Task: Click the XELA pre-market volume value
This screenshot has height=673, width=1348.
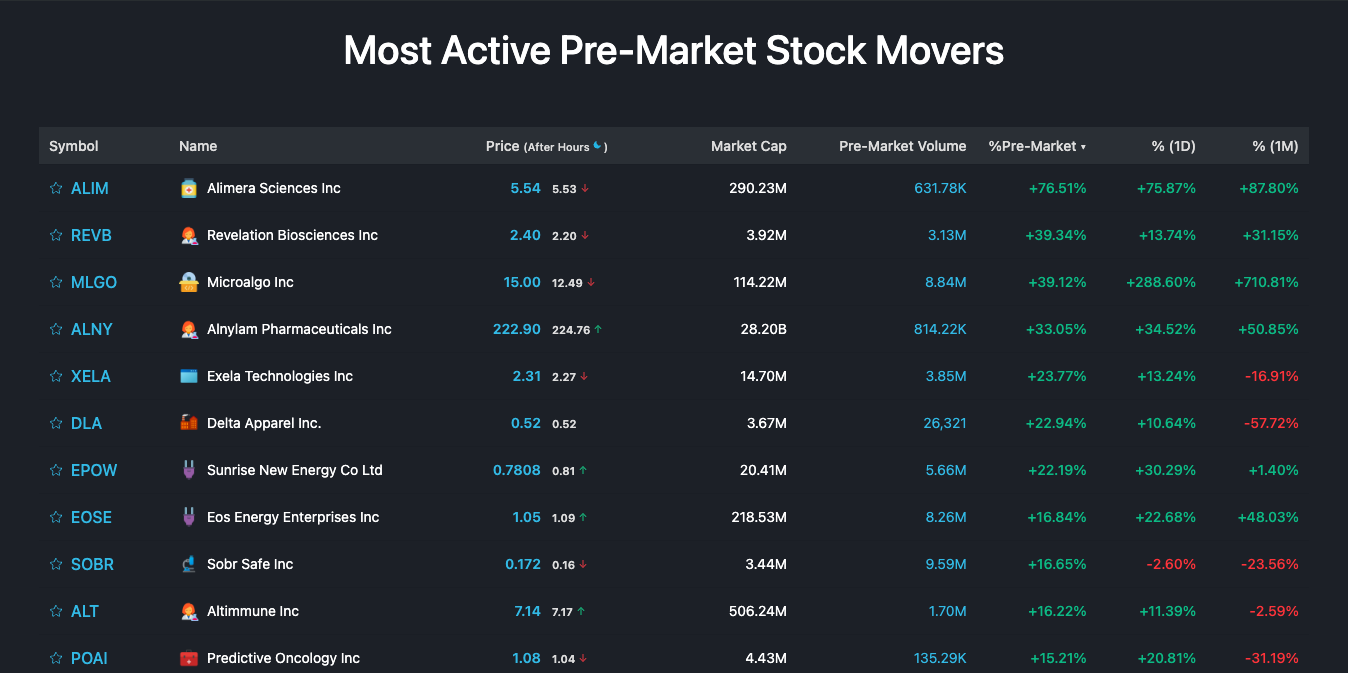Action: pos(945,376)
